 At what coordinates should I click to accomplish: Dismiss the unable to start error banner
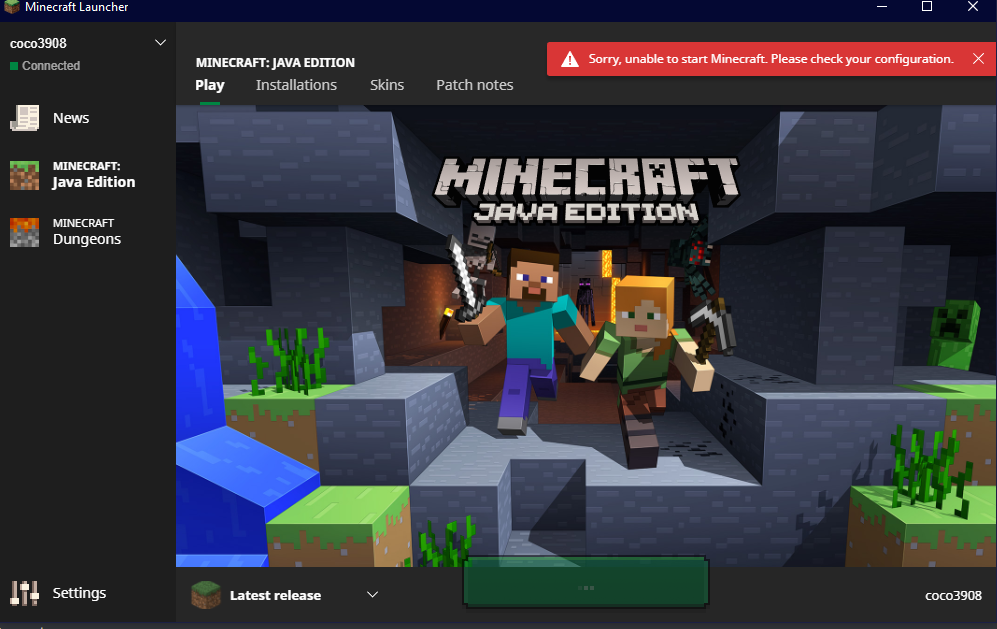[x=978, y=59]
